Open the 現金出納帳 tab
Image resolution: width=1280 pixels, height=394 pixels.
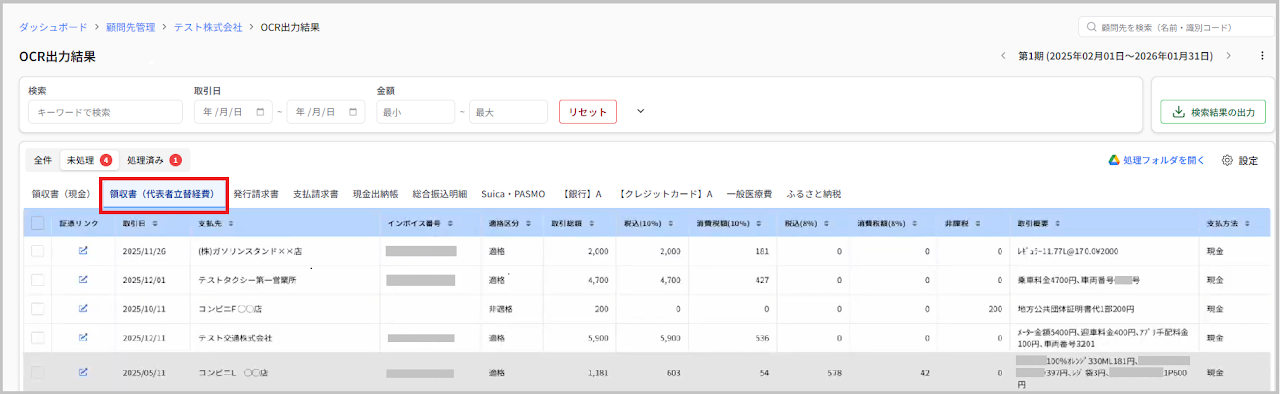(376, 194)
